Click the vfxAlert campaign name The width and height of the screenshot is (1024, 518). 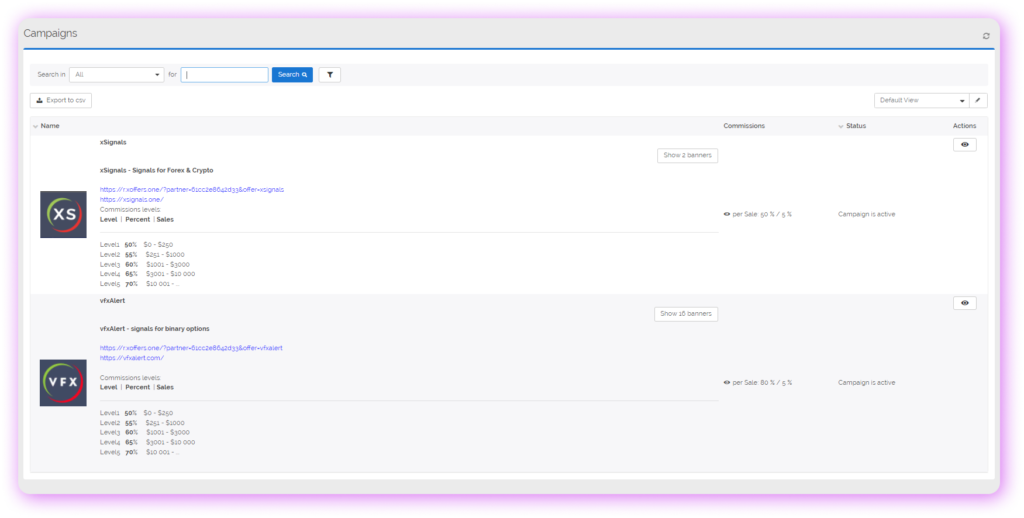[112, 300]
